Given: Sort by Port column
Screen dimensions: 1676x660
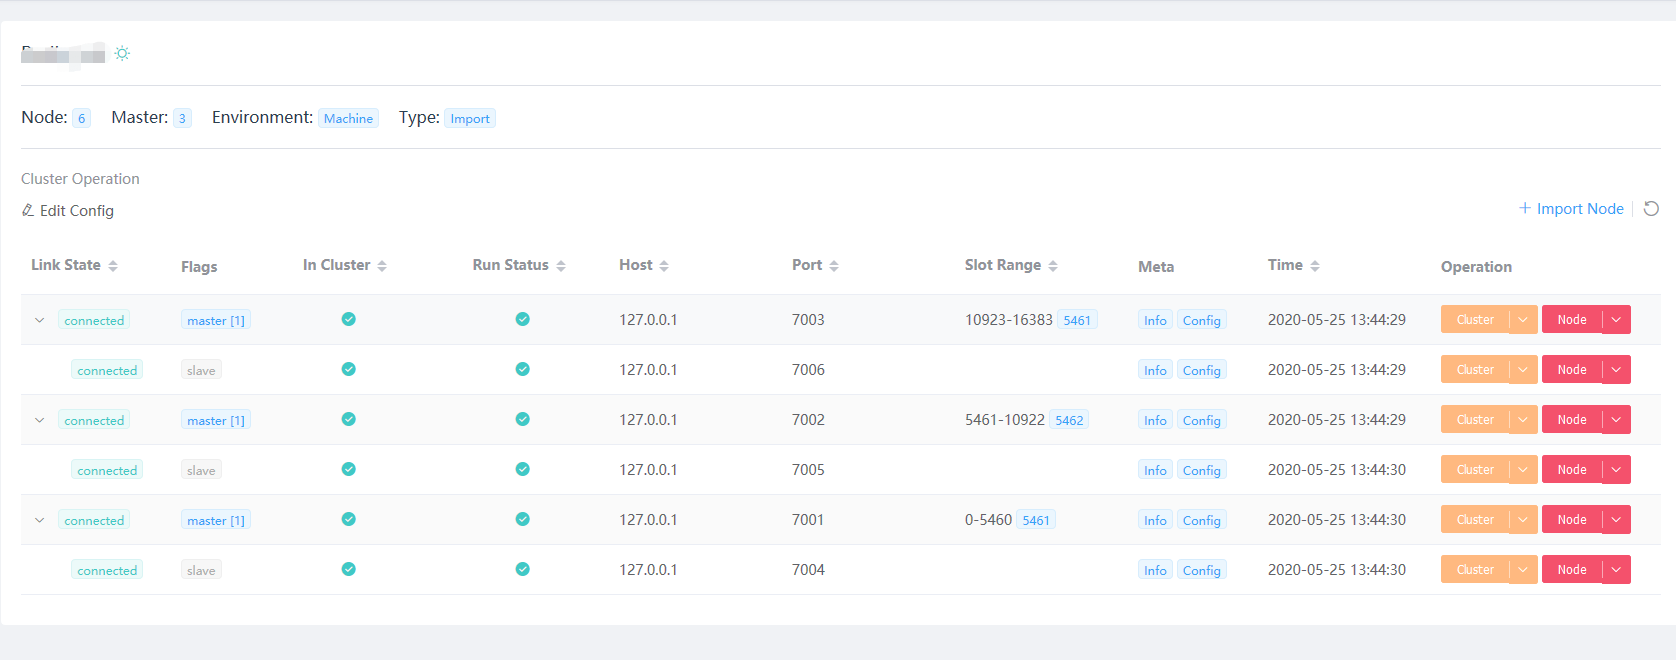Looking at the screenshot, I should [x=834, y=266].
